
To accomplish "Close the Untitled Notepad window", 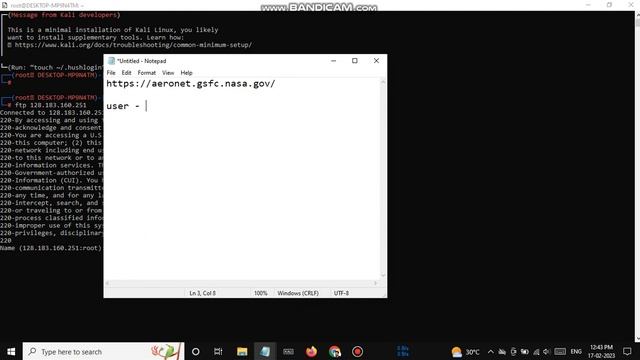I will 376,61.
